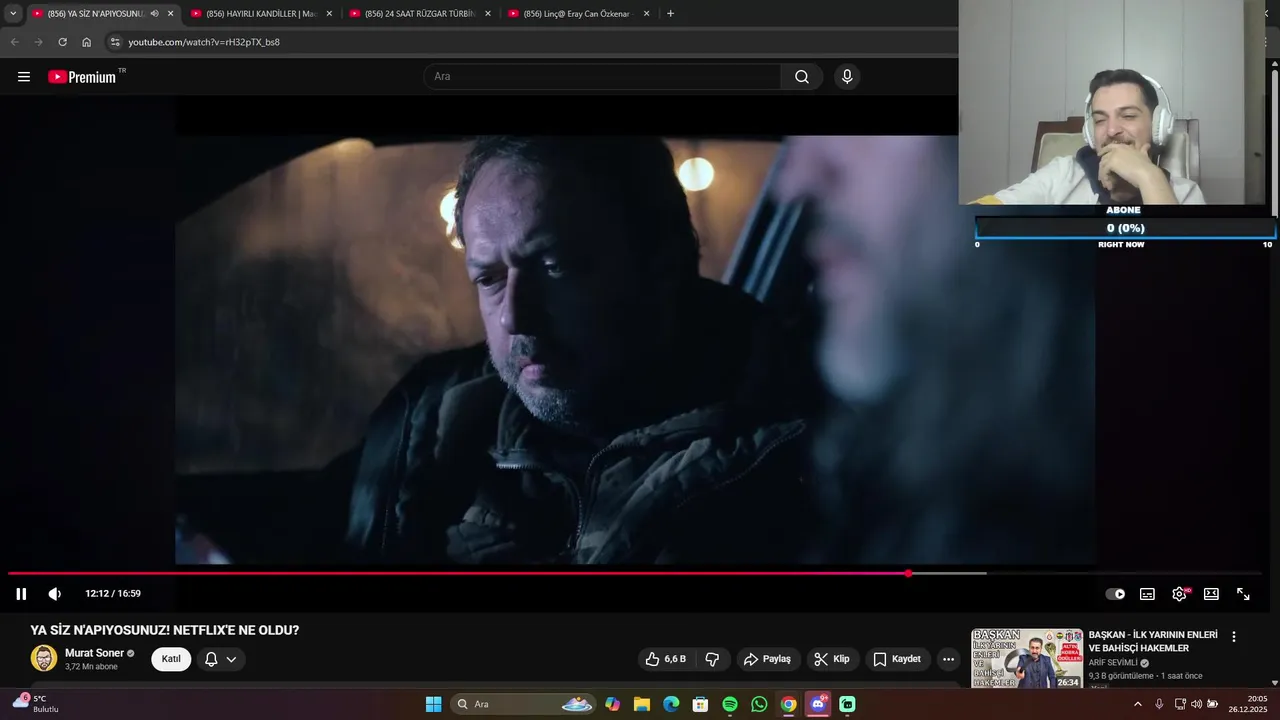Focus the YouTube 'Ara' search field
The width and height of the screenshot is (1280, 720).
point(603,77)
